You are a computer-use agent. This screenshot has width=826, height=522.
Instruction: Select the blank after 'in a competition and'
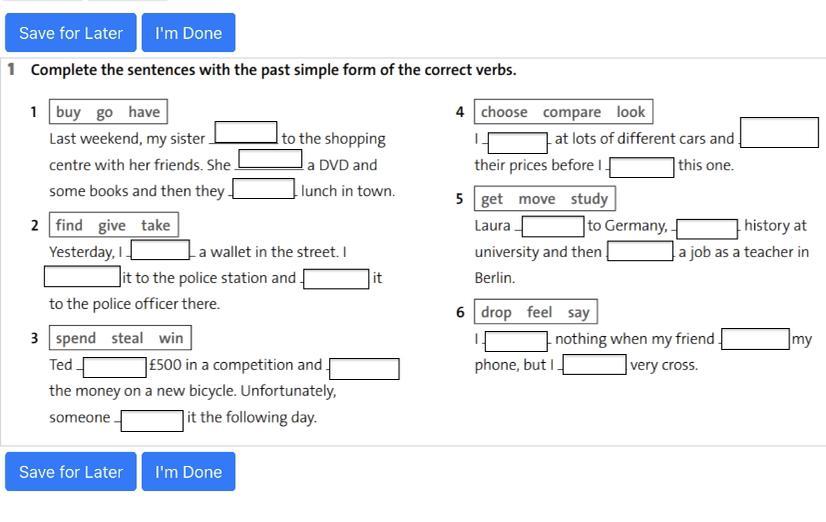point(364,369)
